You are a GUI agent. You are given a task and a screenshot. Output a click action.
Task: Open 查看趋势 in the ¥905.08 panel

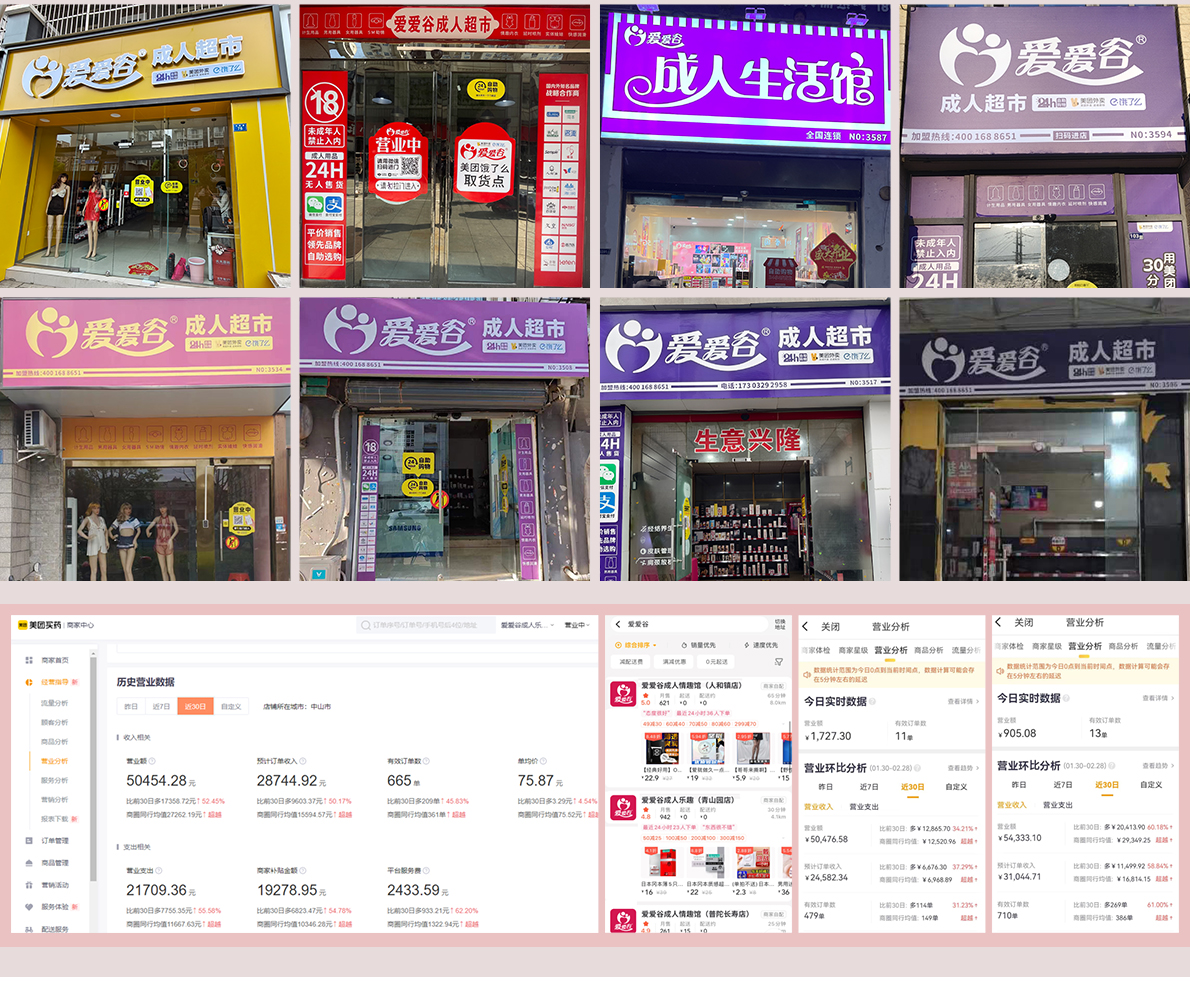click(x=1157, y=766)
